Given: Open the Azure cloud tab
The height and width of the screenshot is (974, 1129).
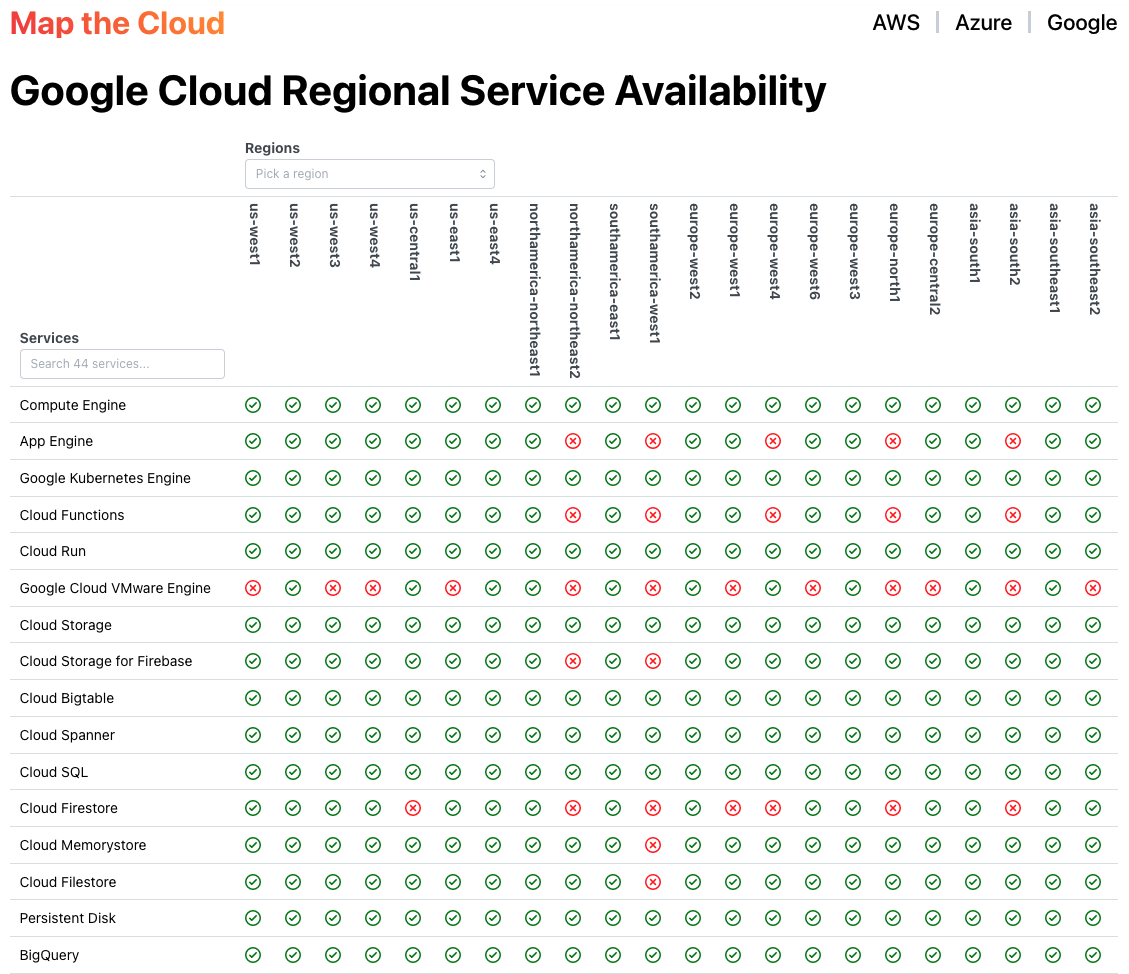Looking at the screenshot, I should 983,22.
